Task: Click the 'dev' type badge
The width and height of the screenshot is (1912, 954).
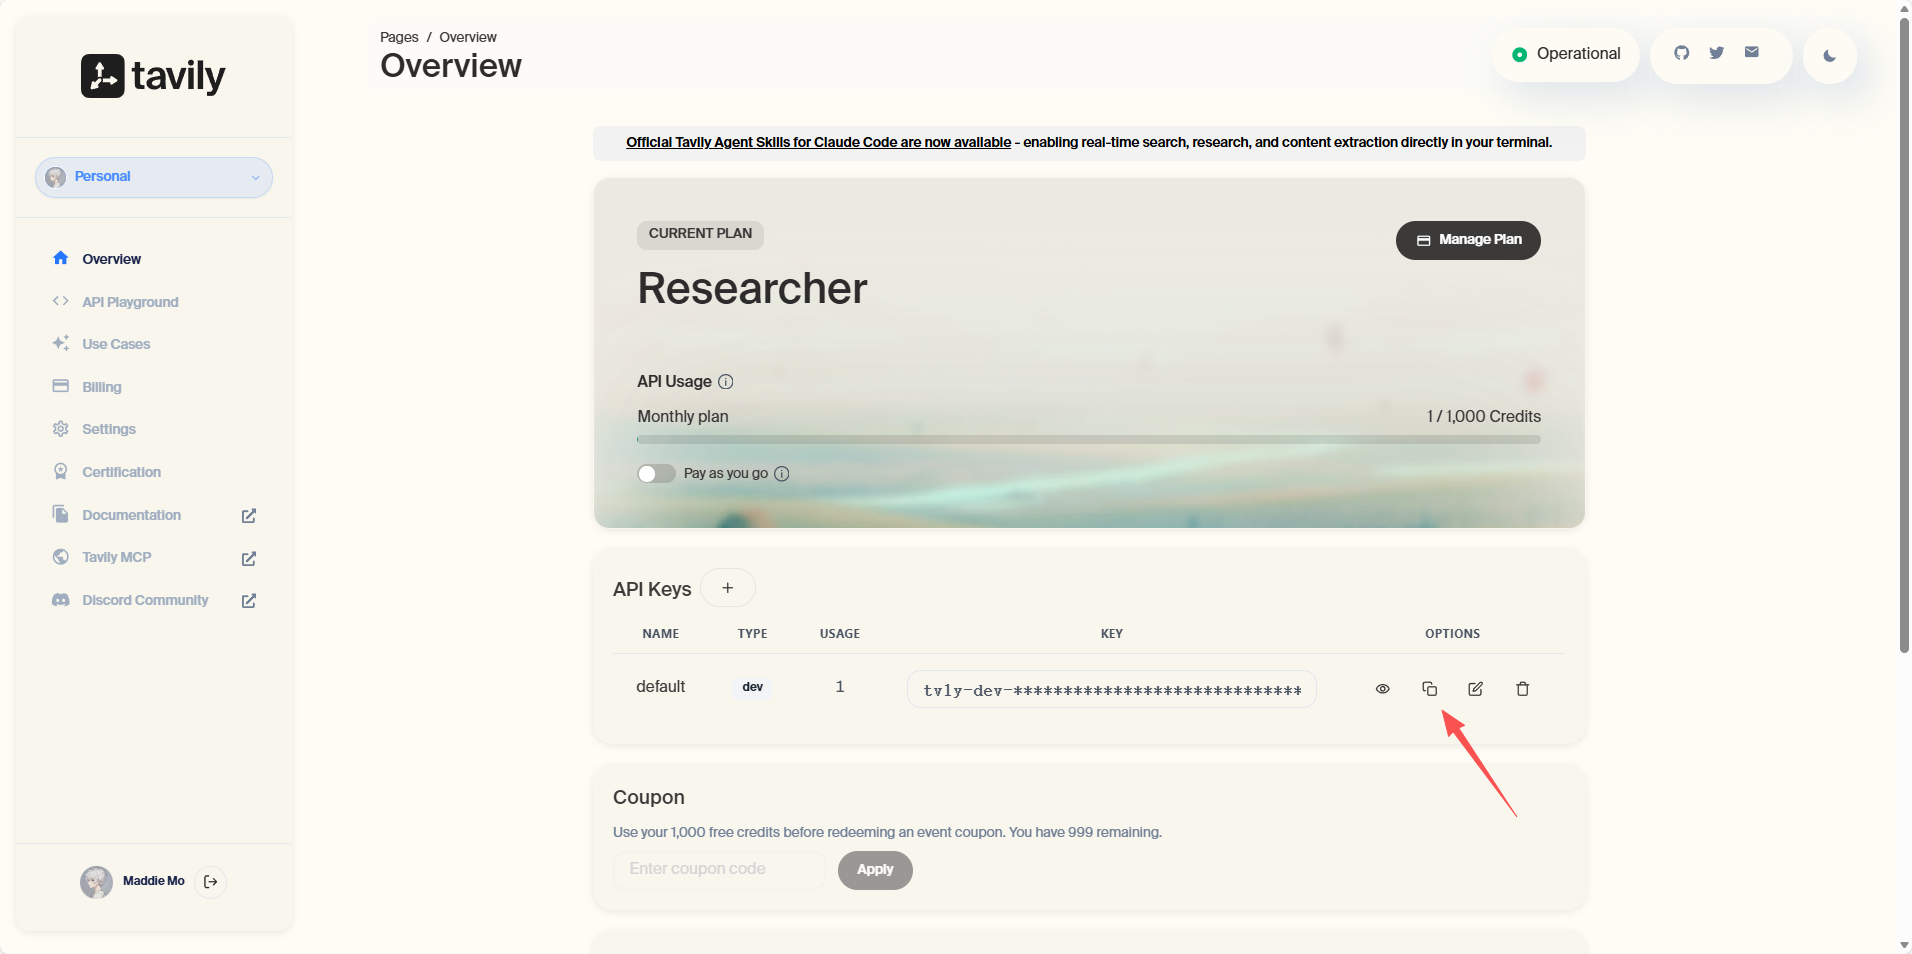Action: pos(753,687)
